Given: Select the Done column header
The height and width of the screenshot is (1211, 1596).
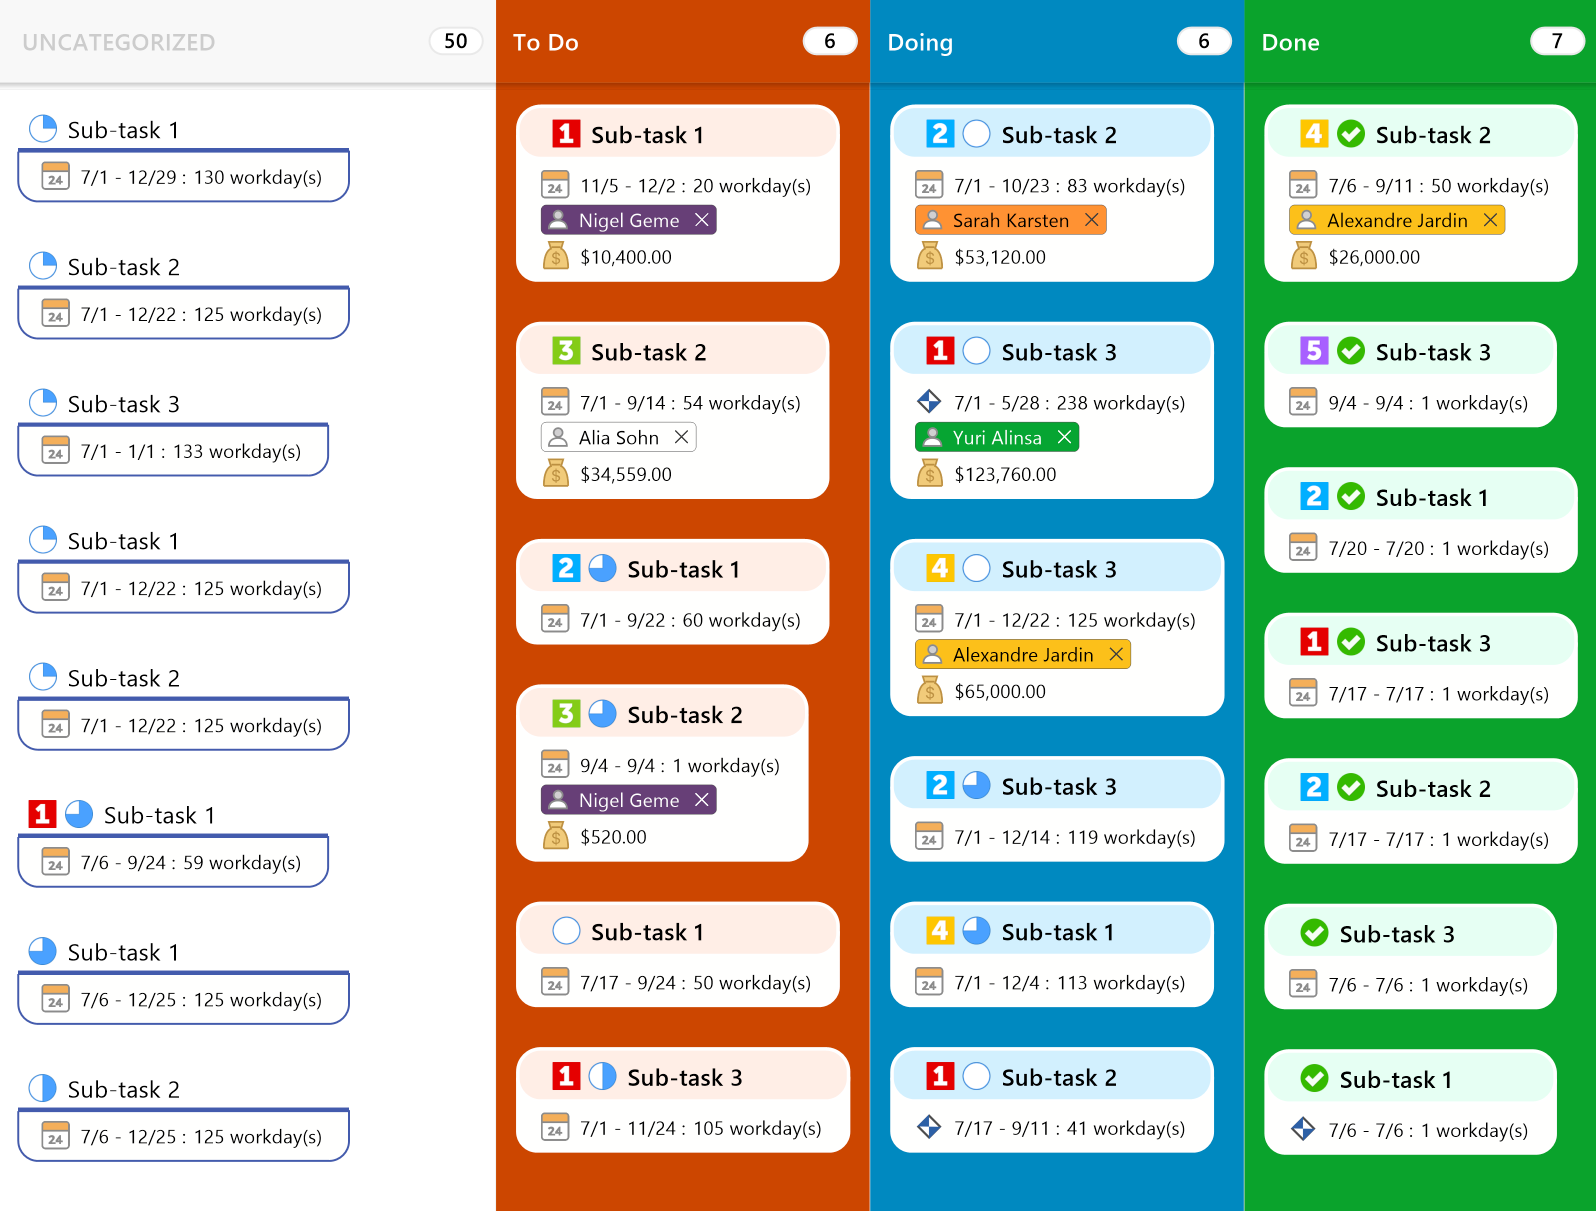Looking at the screenshot, I should click(1420, 42).
